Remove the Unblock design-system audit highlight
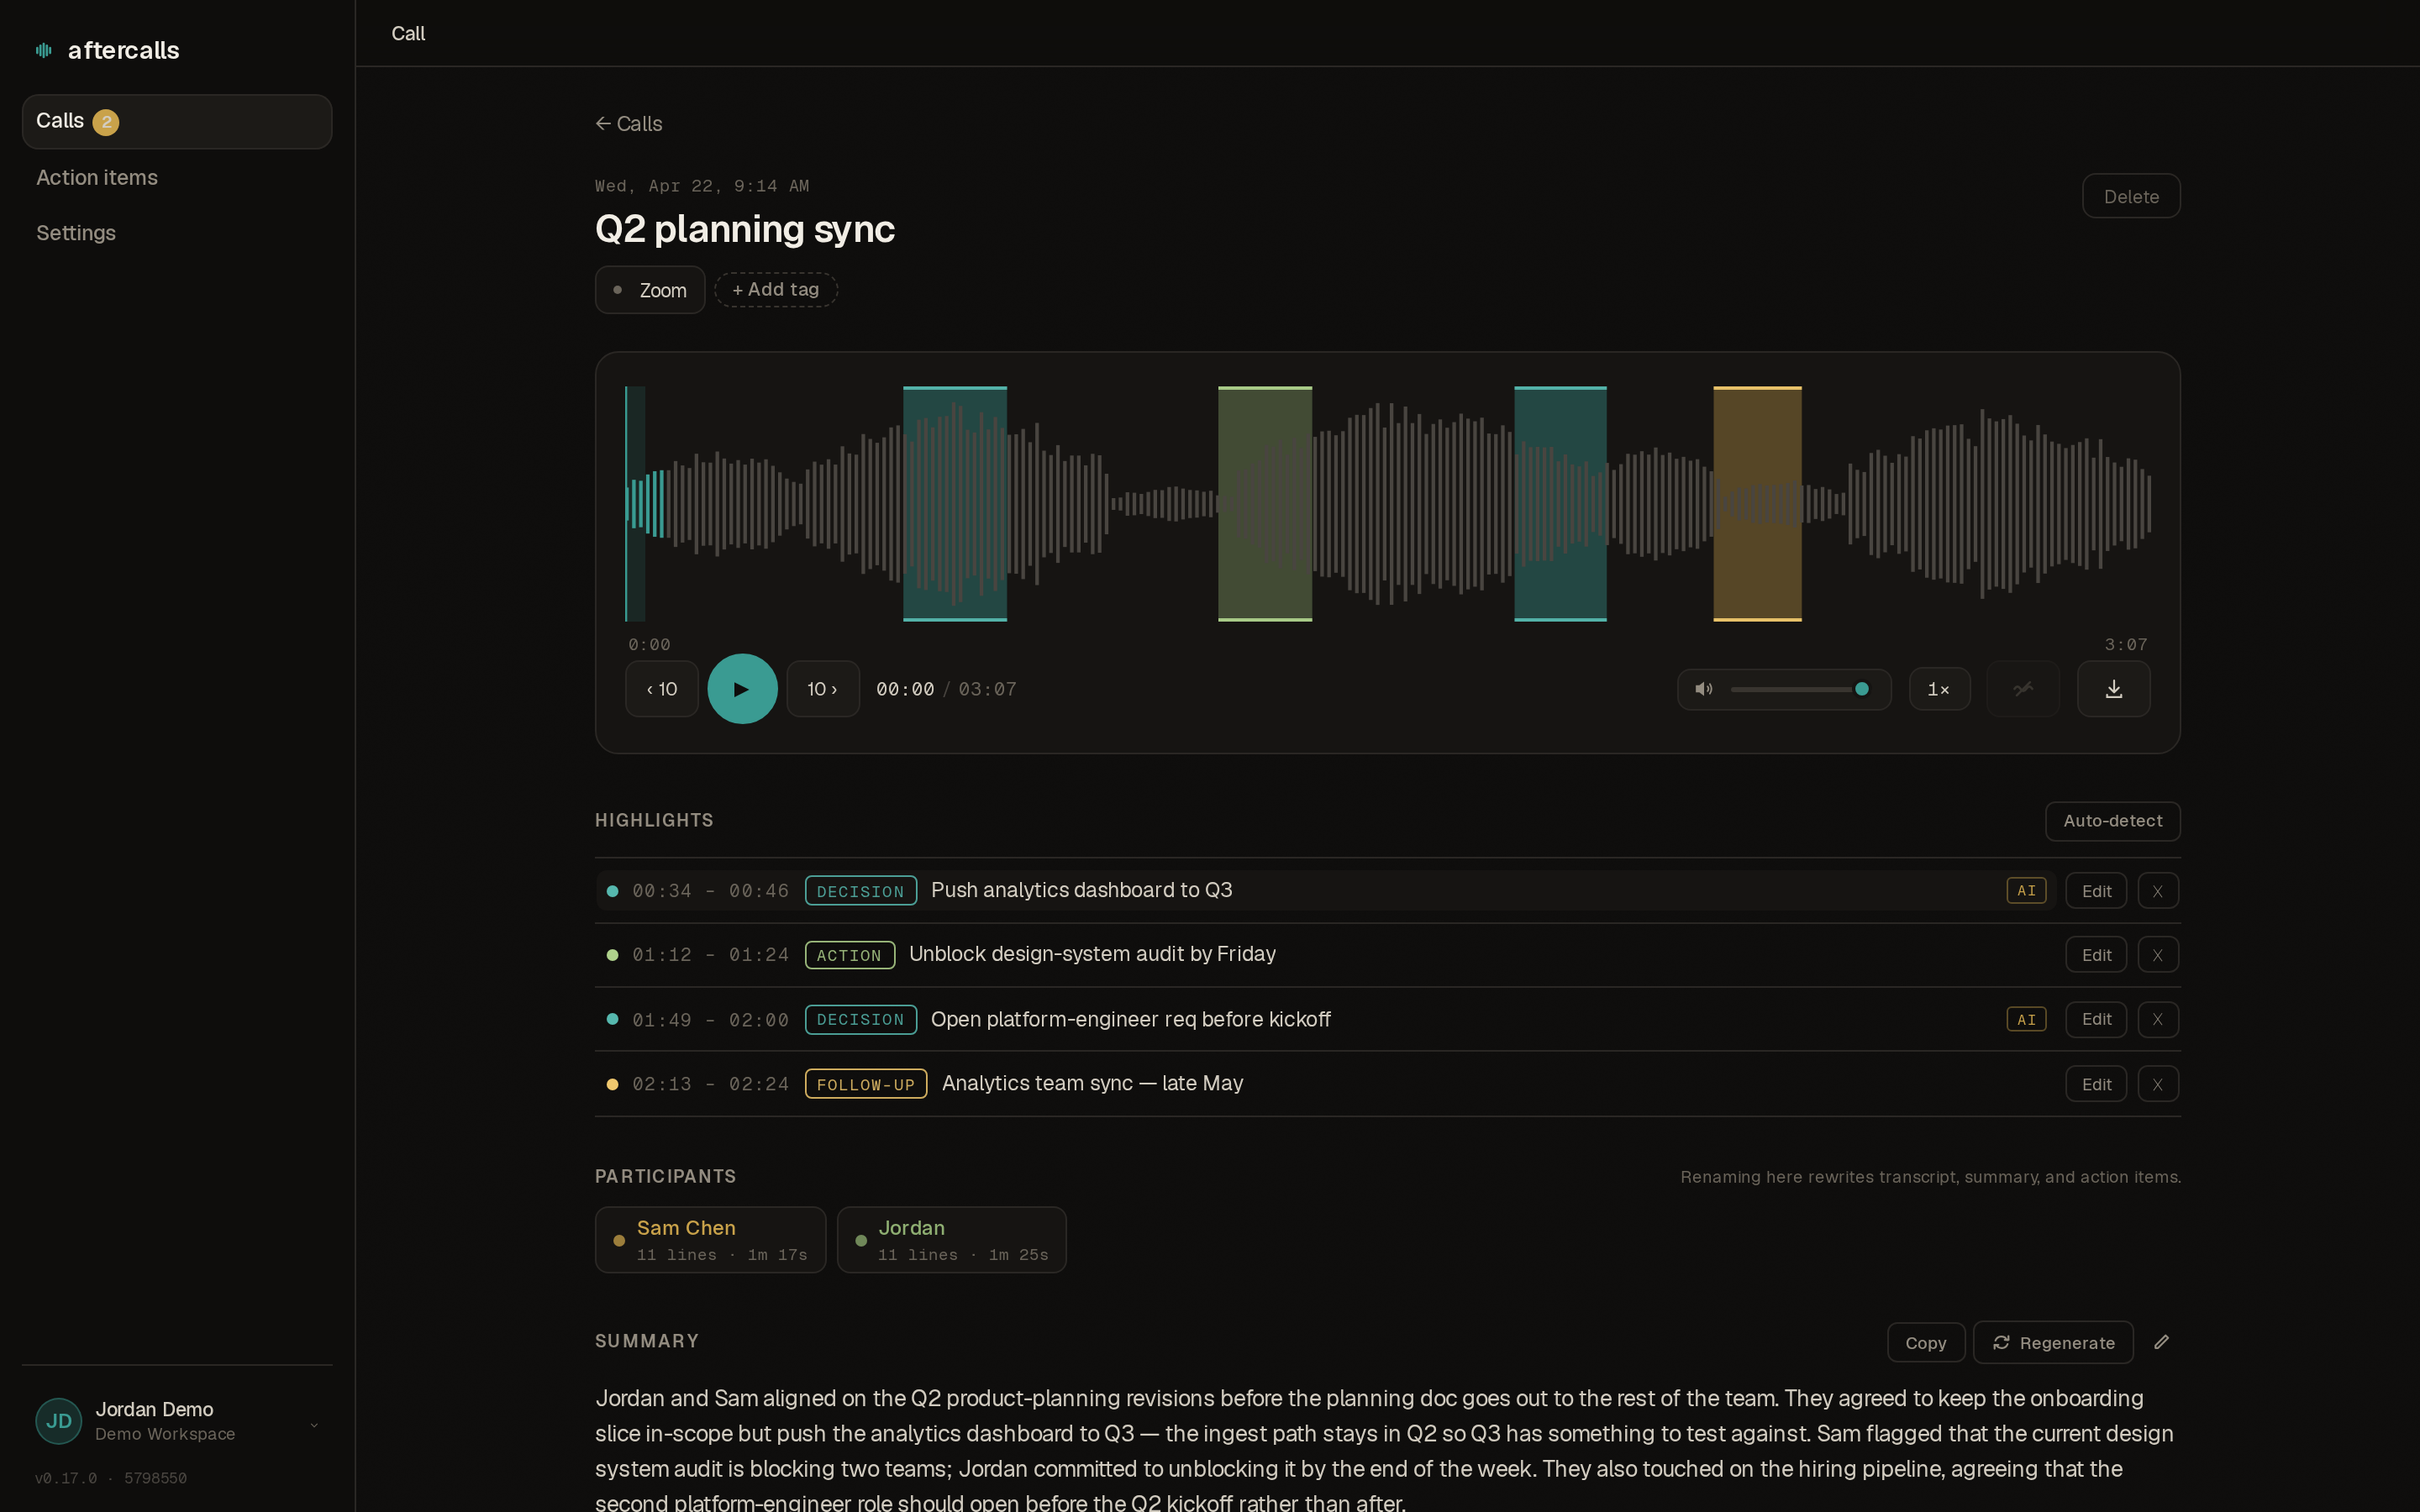 [x=2158, y=955]
